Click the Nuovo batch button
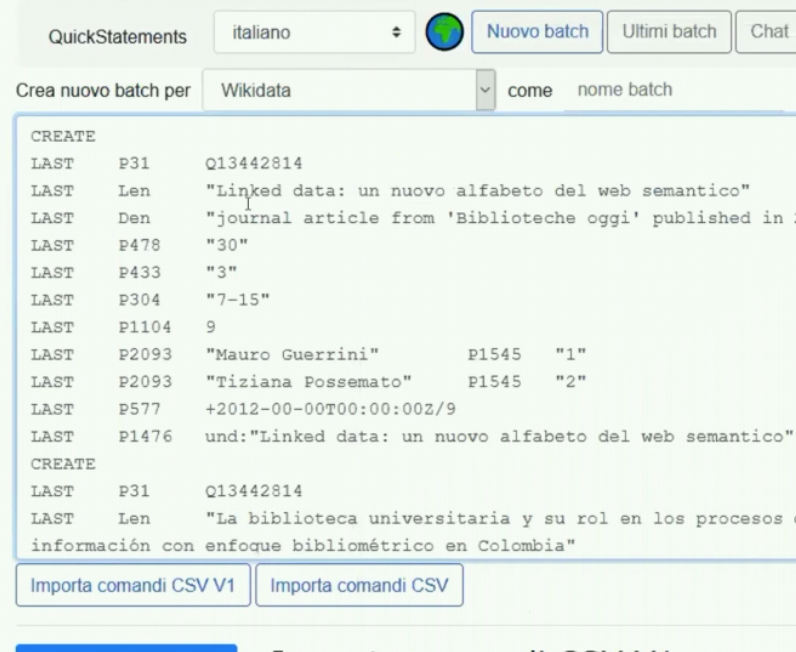The image size is (796, 652). (537, 31)
